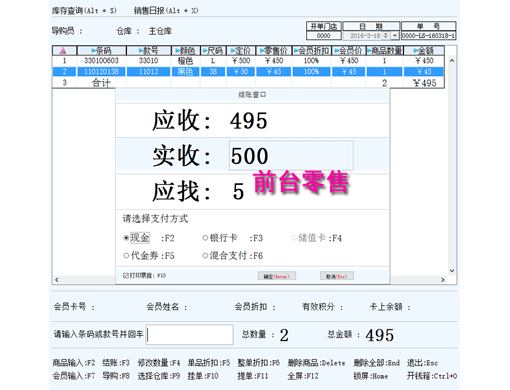Sort by 零售价 column header
Viewport: 510px width, 390px height.
274,51
